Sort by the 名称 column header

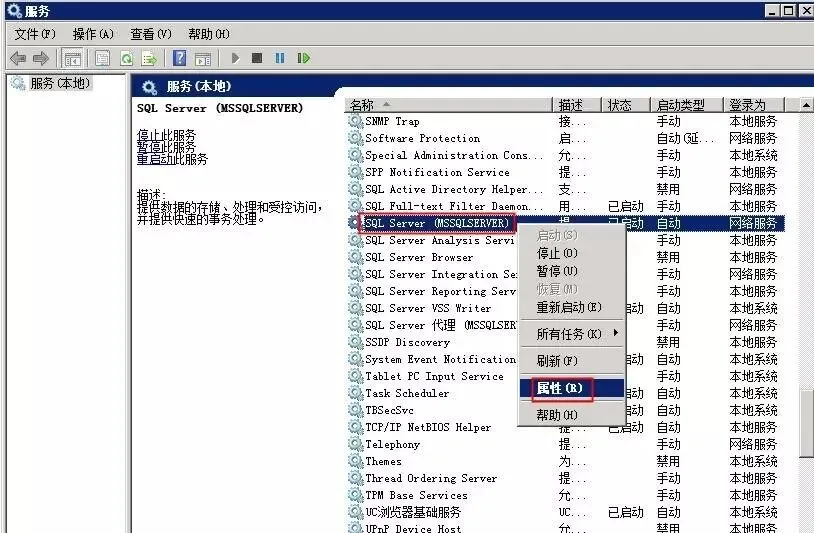pyautogui.click(x=449, y=105)
